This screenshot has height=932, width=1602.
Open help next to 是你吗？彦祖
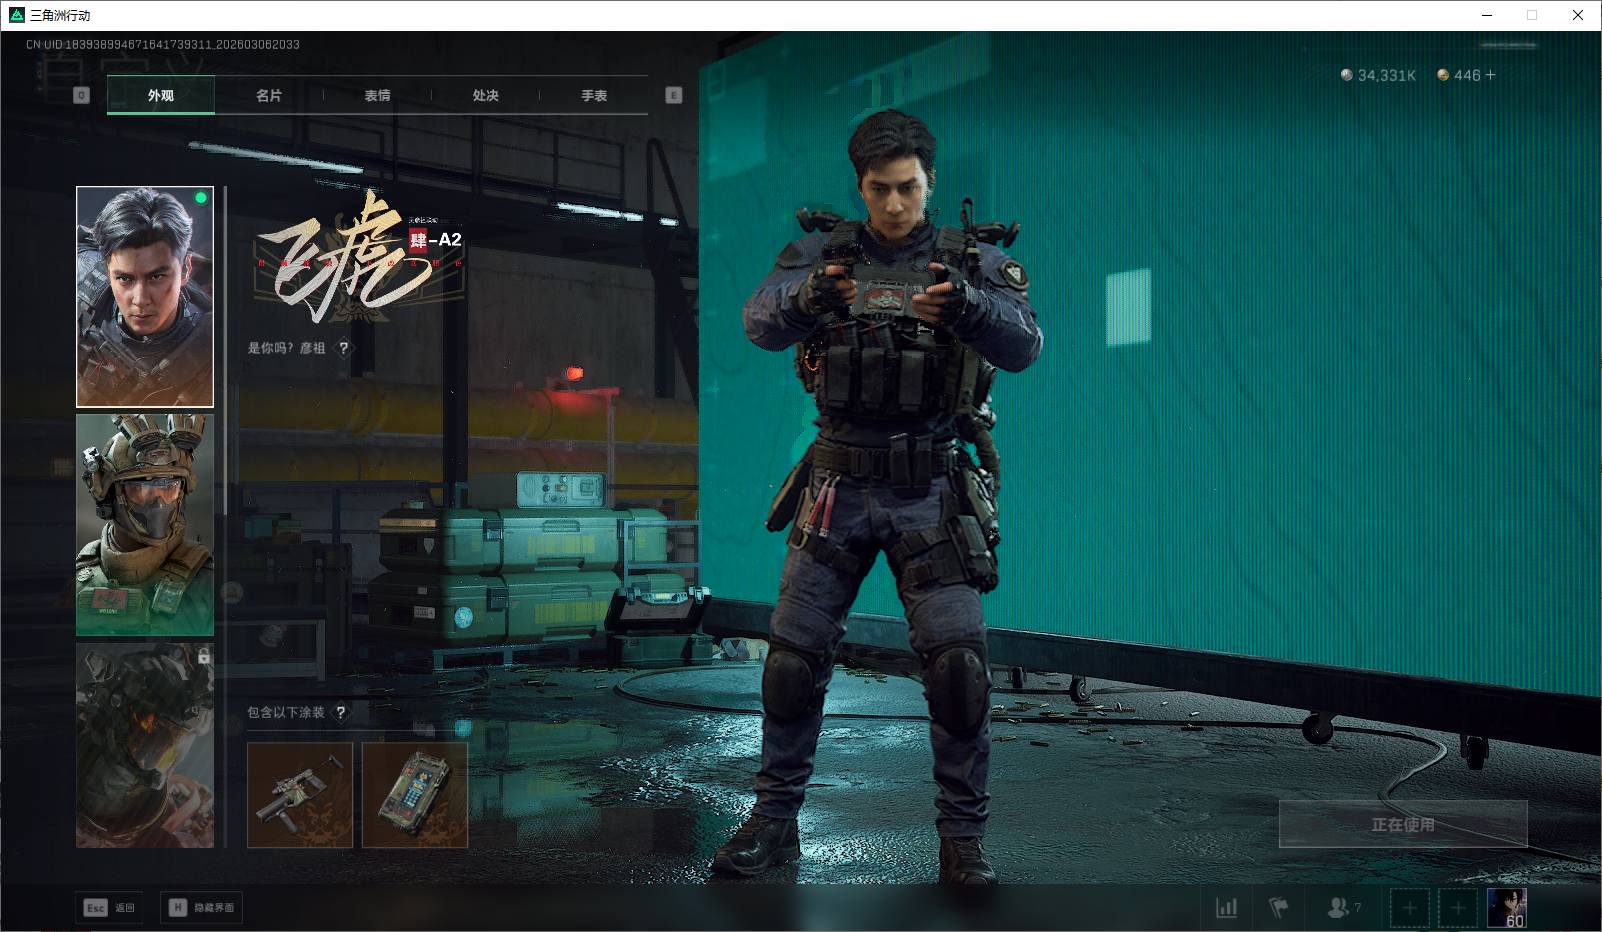tap(344, 348)
